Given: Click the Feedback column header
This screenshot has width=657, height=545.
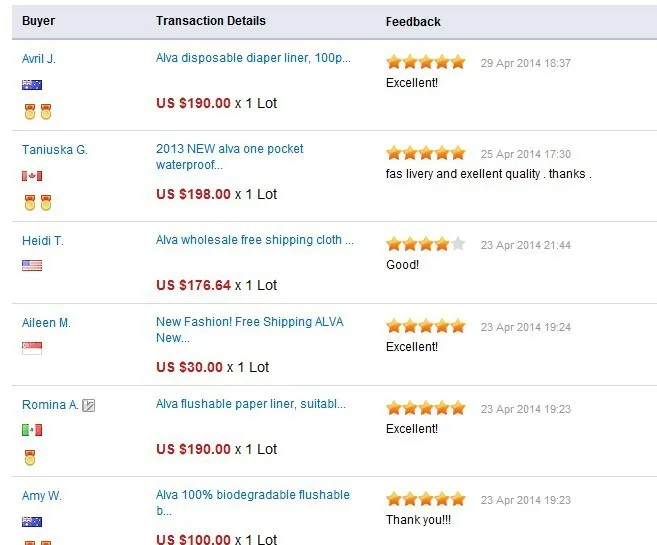Looking at the screenshot, I should pos(413,22).
